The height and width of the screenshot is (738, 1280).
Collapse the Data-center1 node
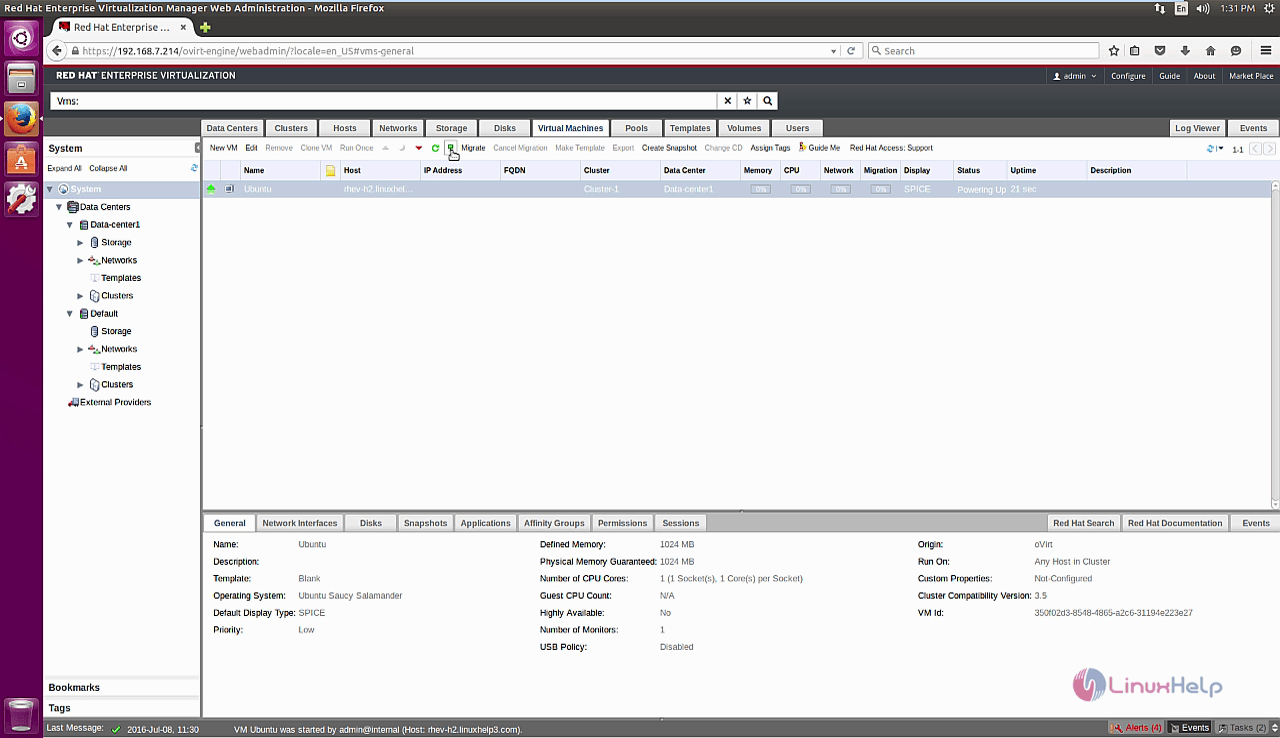click(70, 225)
